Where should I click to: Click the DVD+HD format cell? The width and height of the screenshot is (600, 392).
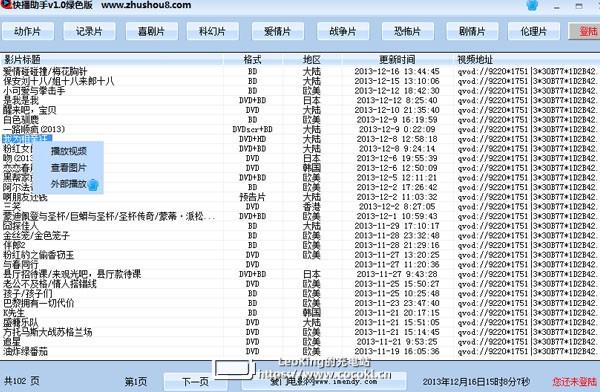253,139
